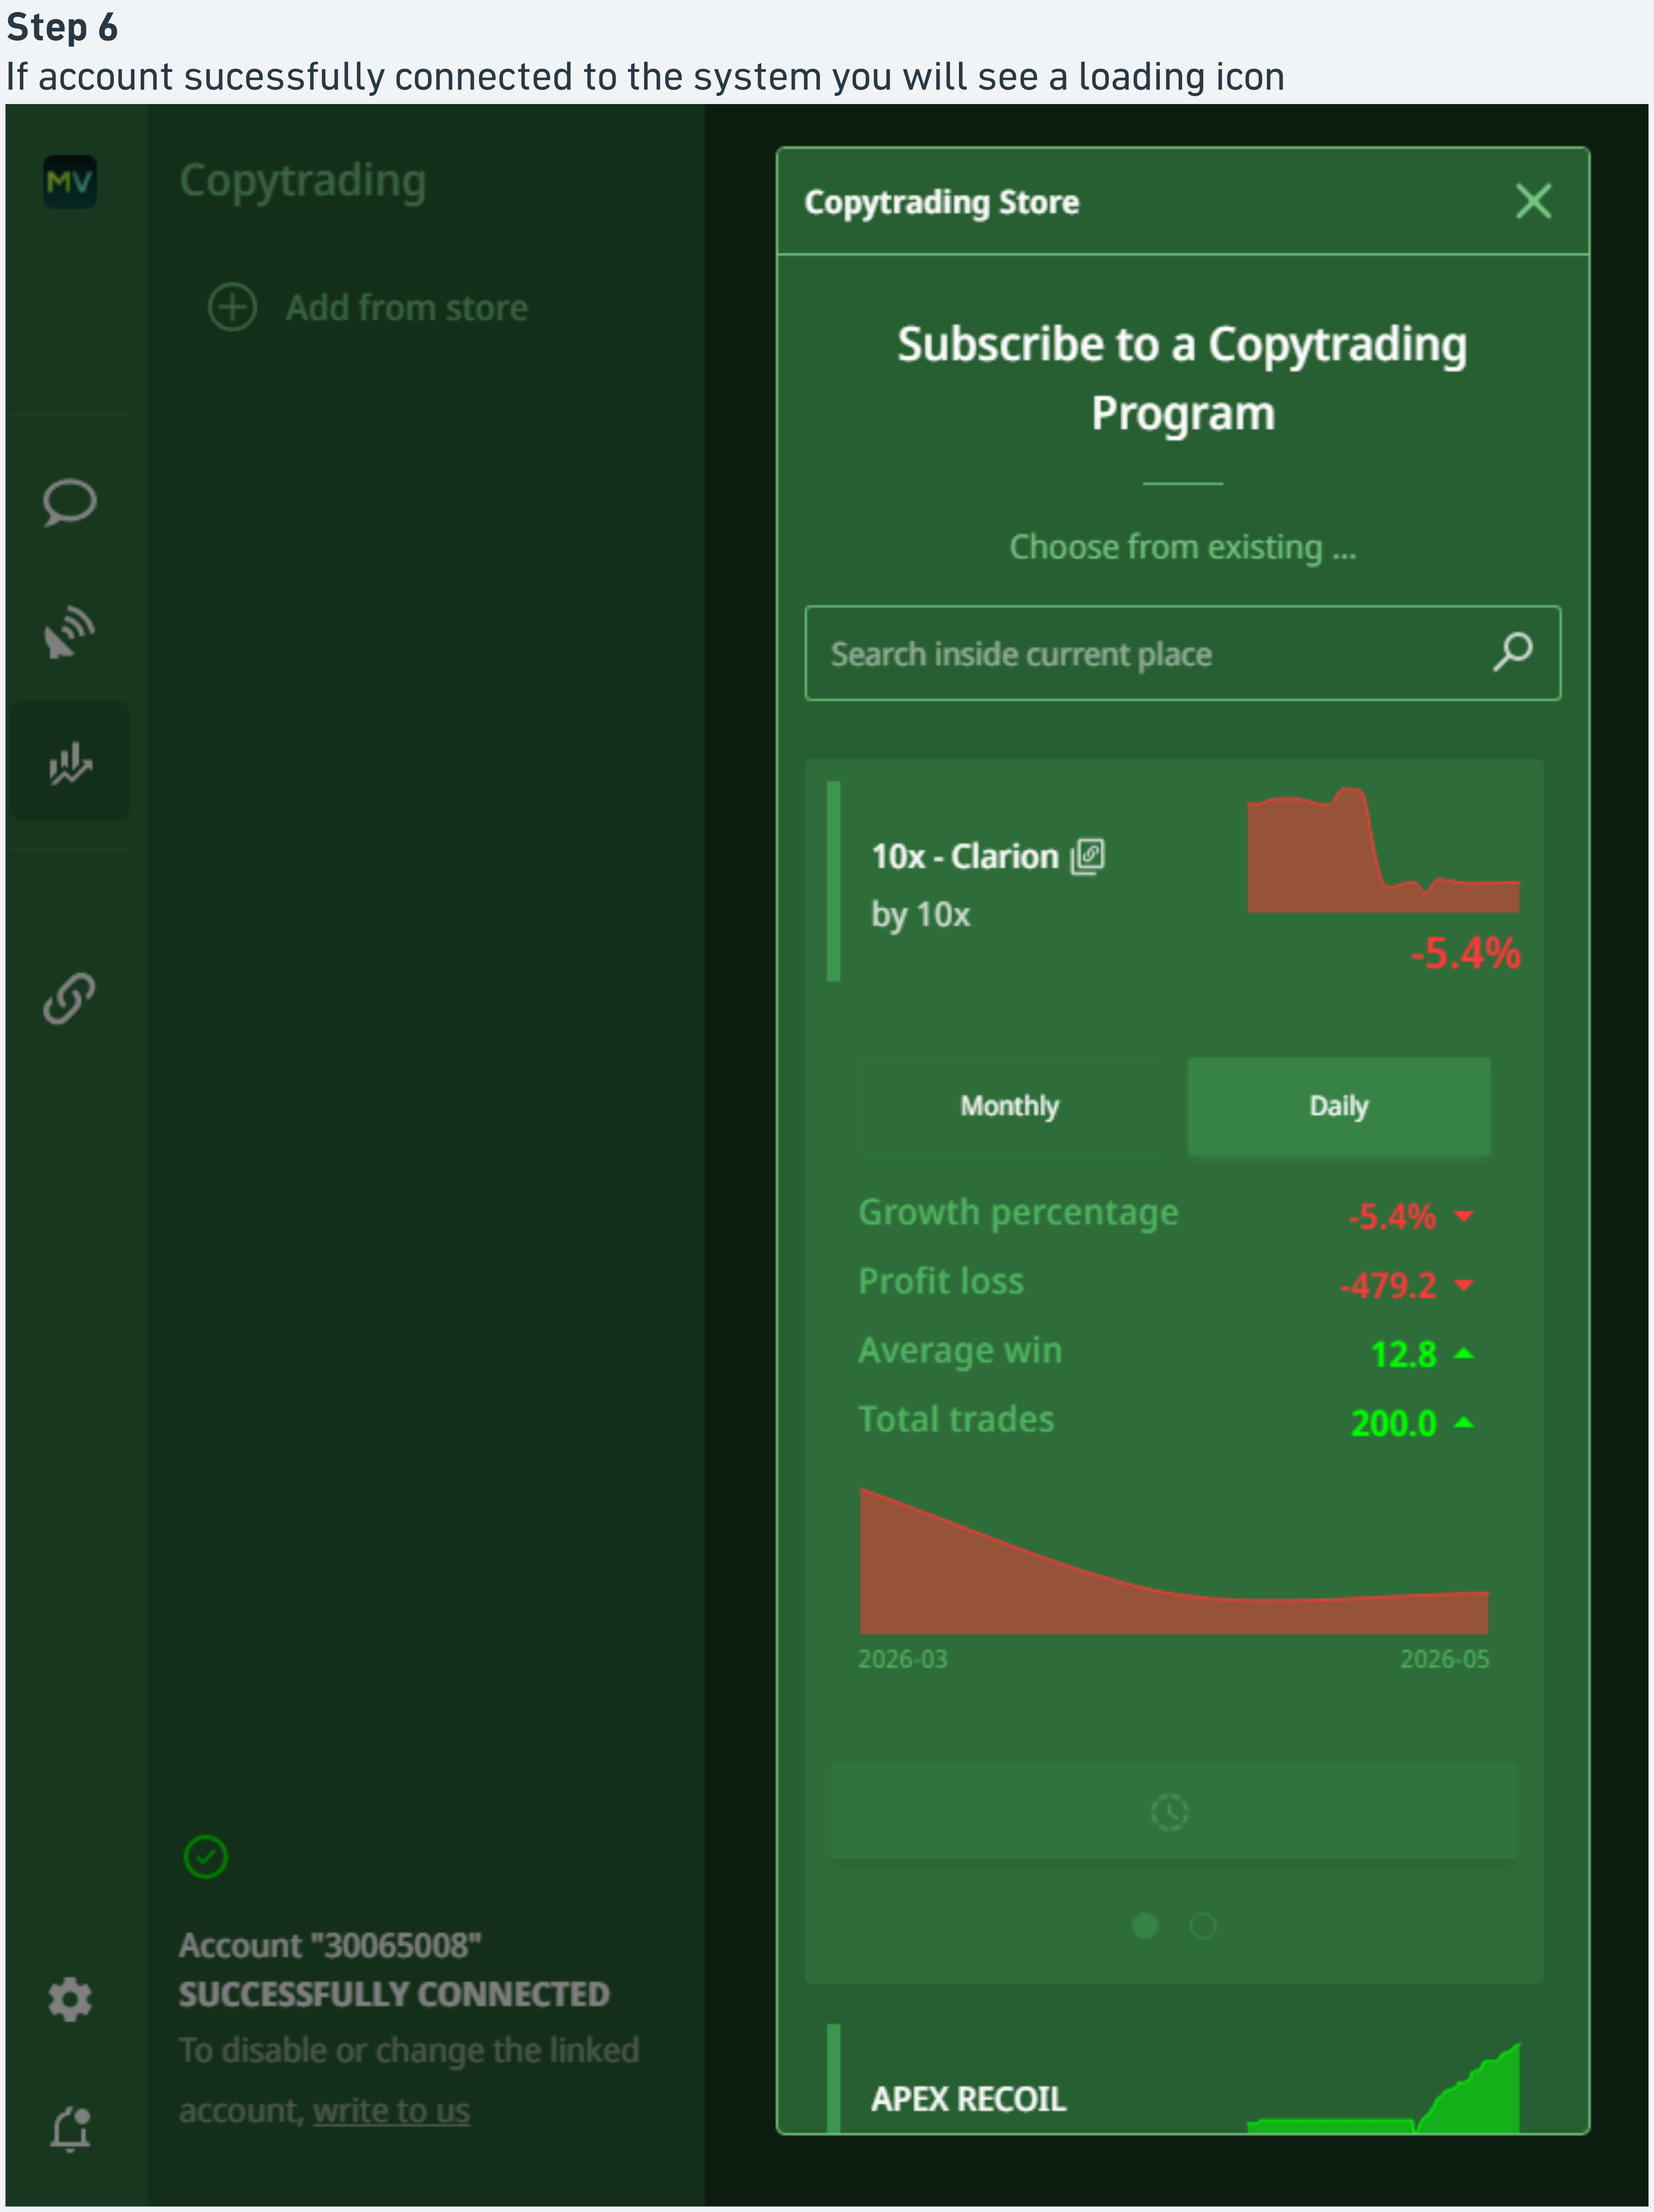Viewport: 1654px width, 2212px height.
Task: Click the loading clock button
Action: [x=1174, y=1811]
